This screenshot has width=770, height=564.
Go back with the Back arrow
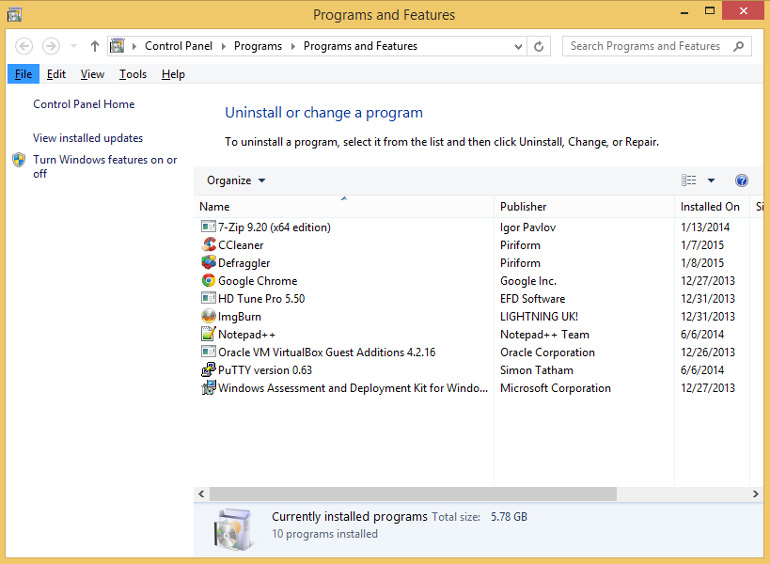(x=24, y=46)
